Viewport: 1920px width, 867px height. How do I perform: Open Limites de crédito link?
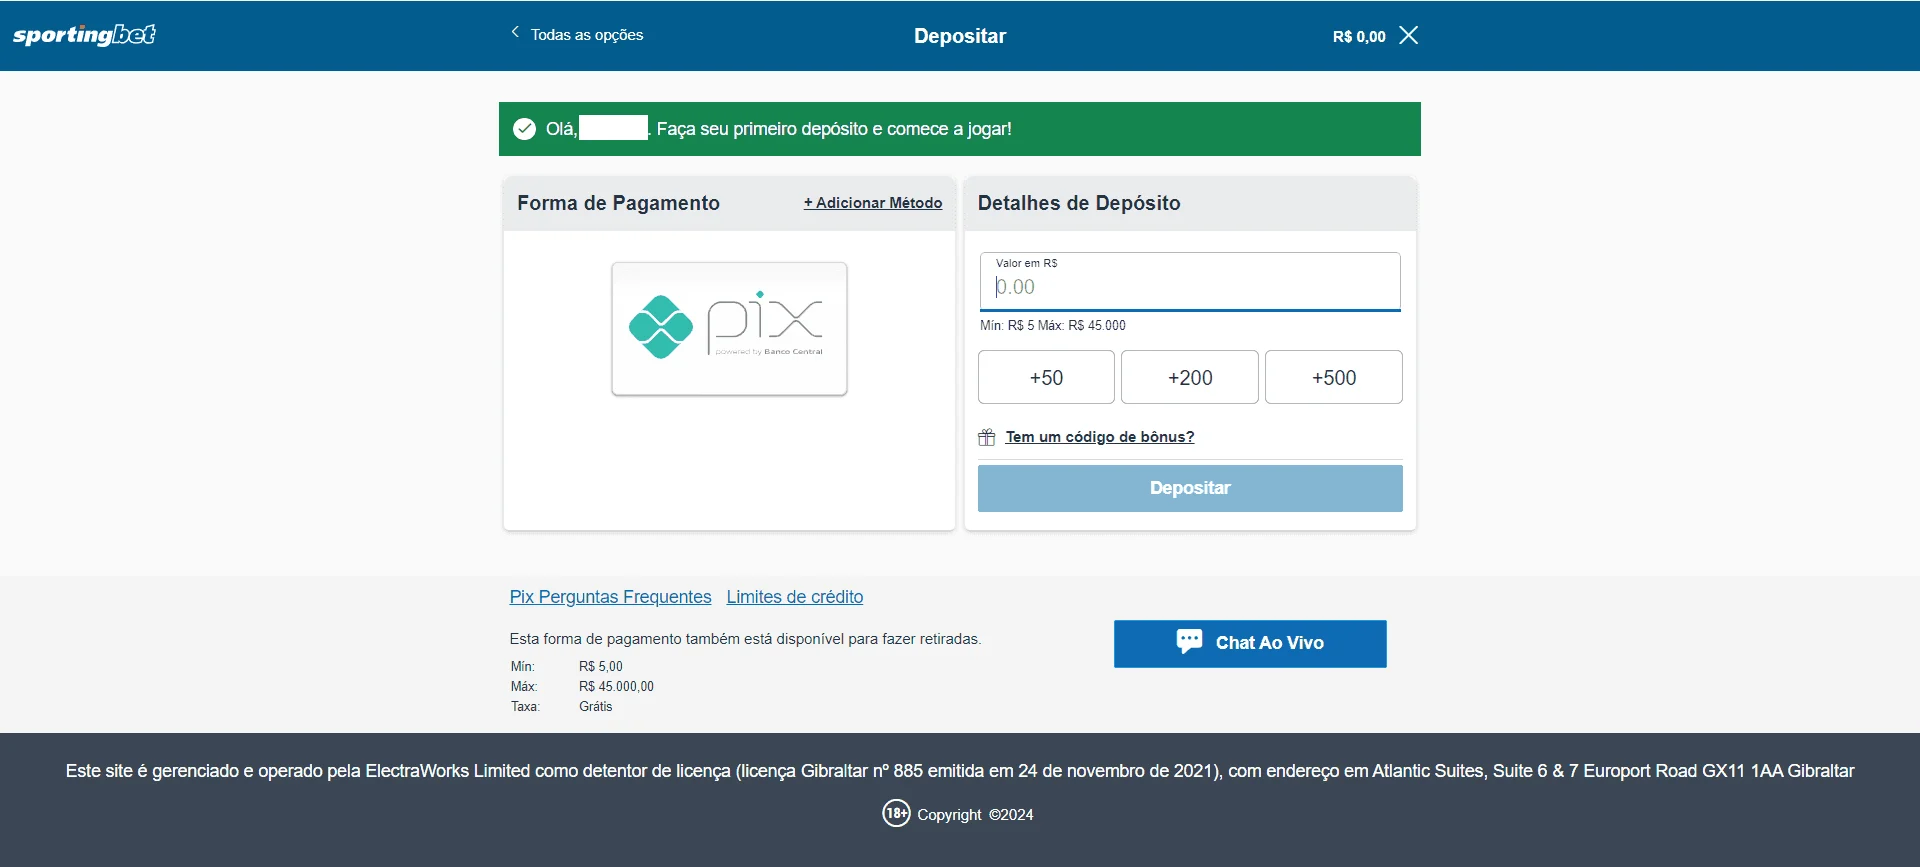[x=795, y=597]
